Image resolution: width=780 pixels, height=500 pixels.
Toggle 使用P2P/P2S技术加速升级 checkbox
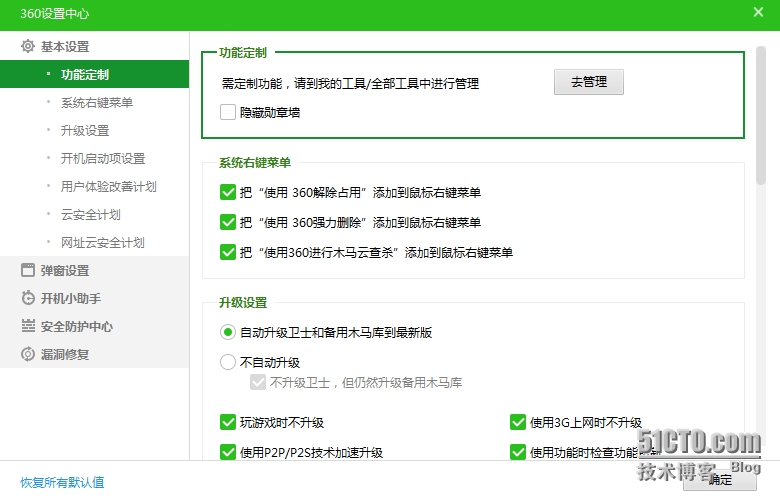(x=228, y=452)
